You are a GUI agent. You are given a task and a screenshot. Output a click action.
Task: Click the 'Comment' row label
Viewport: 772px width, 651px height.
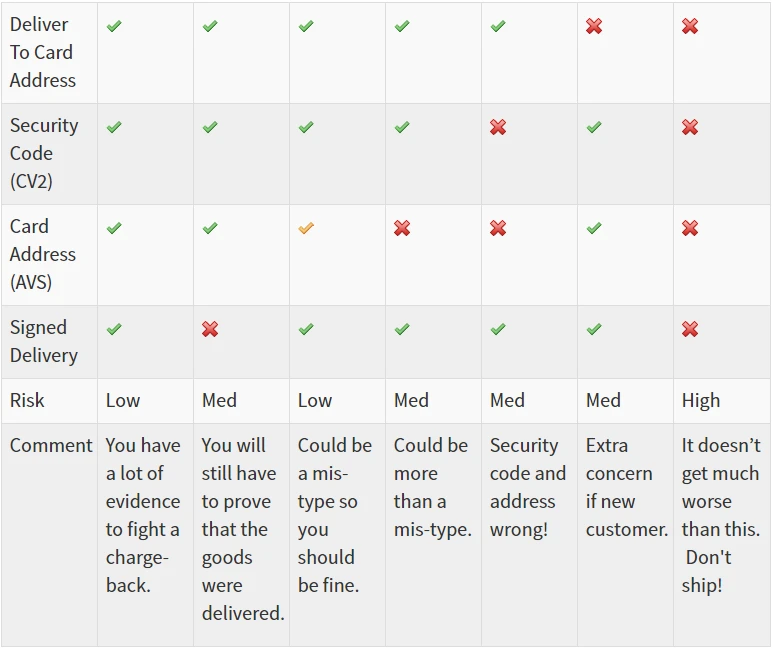[51, 446]
